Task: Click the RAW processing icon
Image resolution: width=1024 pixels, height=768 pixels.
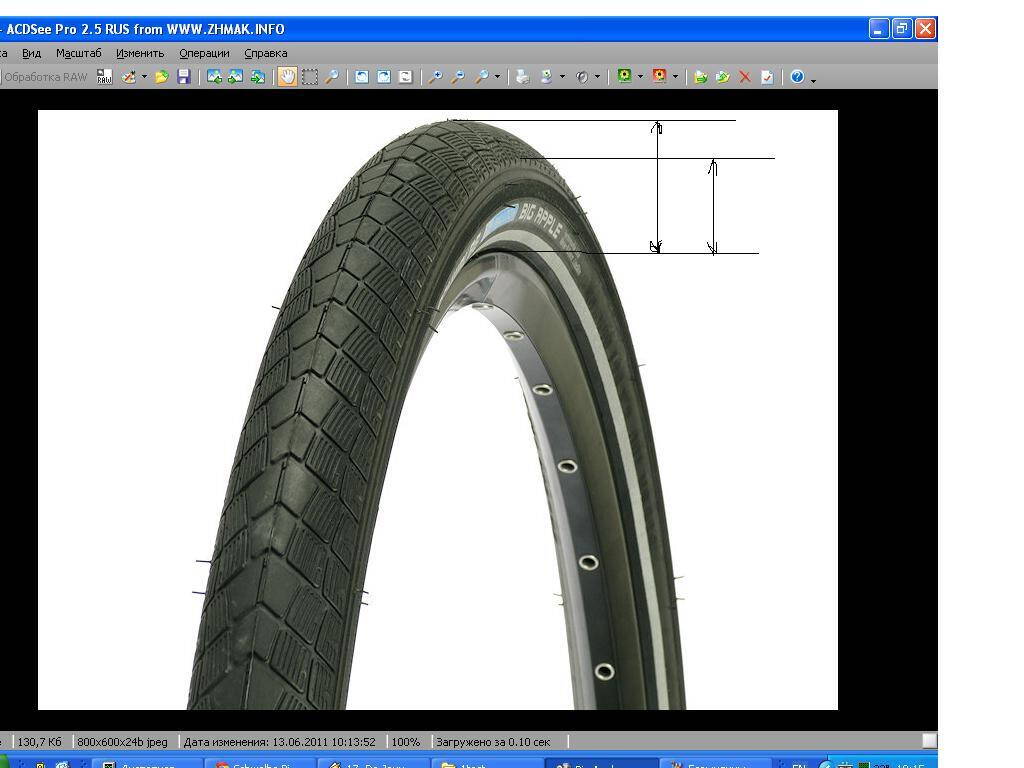Action: pyautogui.click(x=104, y=77)
